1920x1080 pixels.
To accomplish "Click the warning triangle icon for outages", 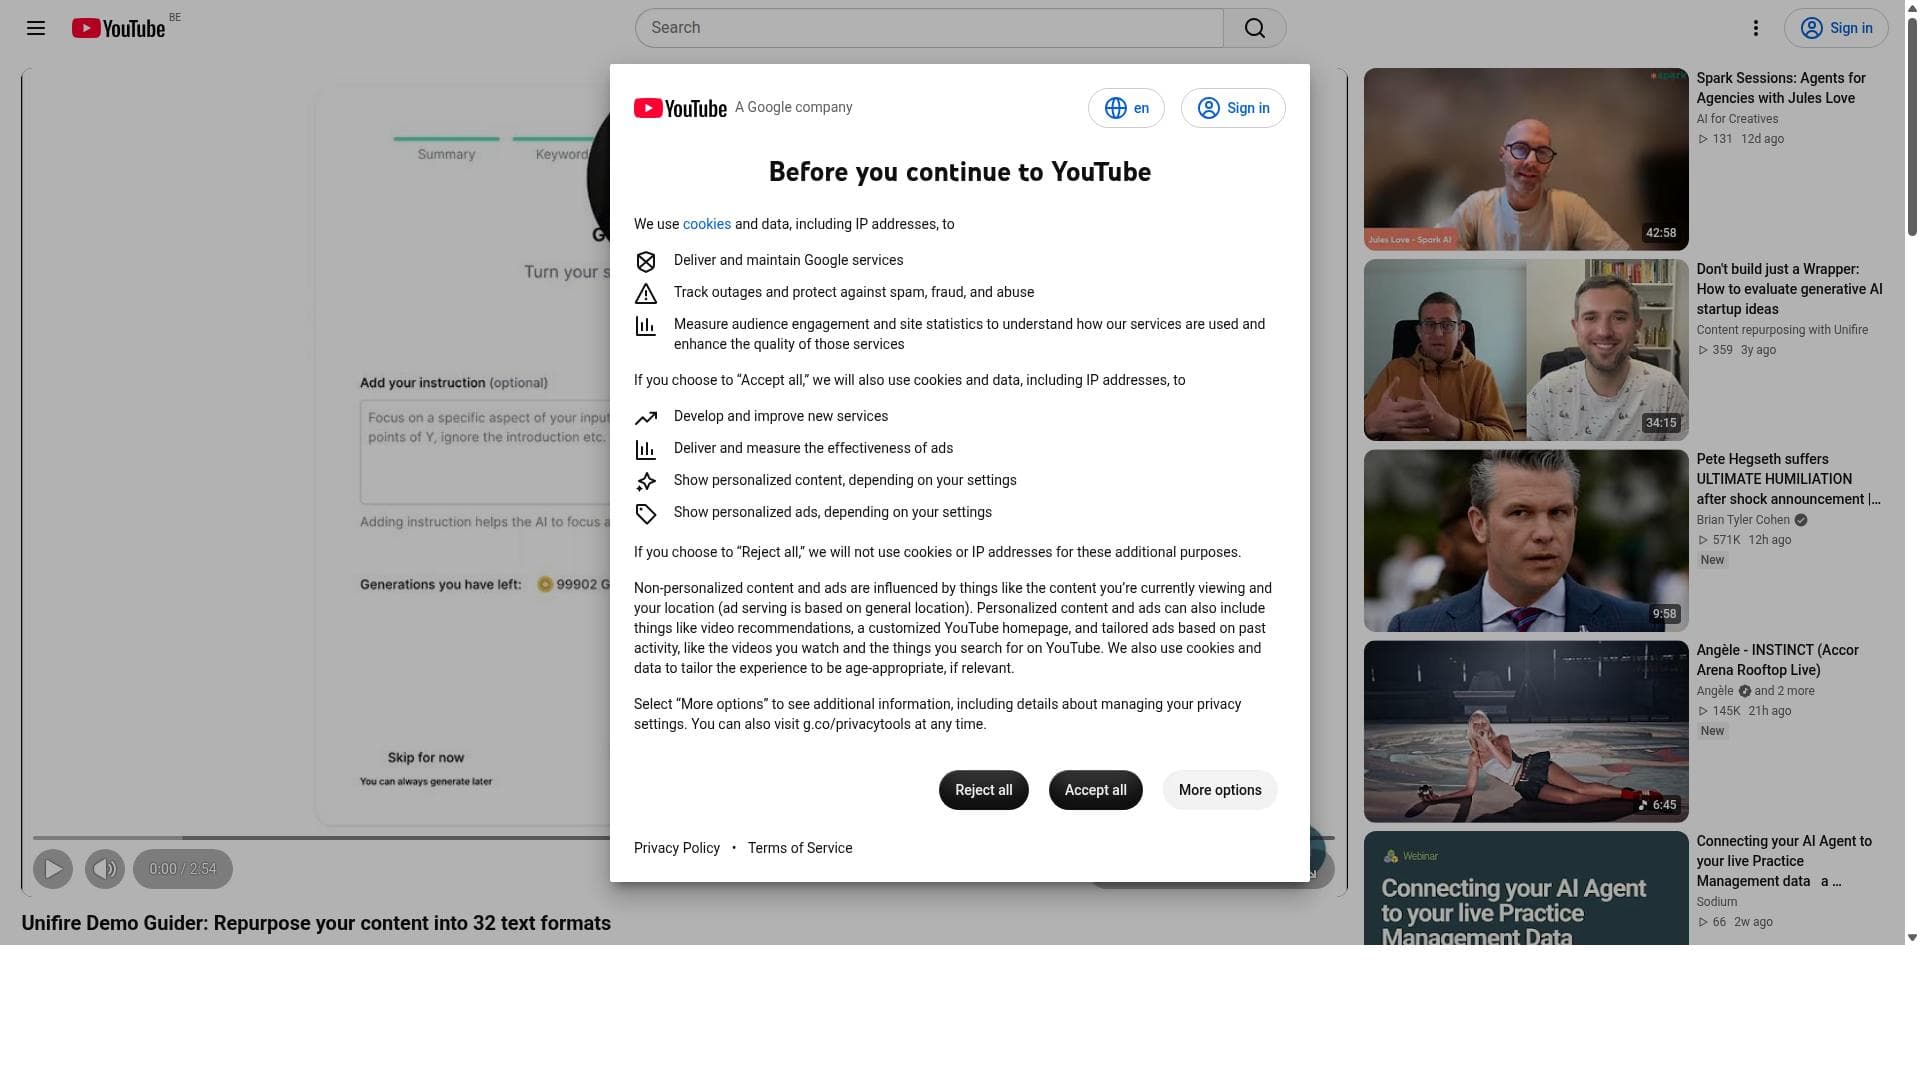I will [646, 294].
